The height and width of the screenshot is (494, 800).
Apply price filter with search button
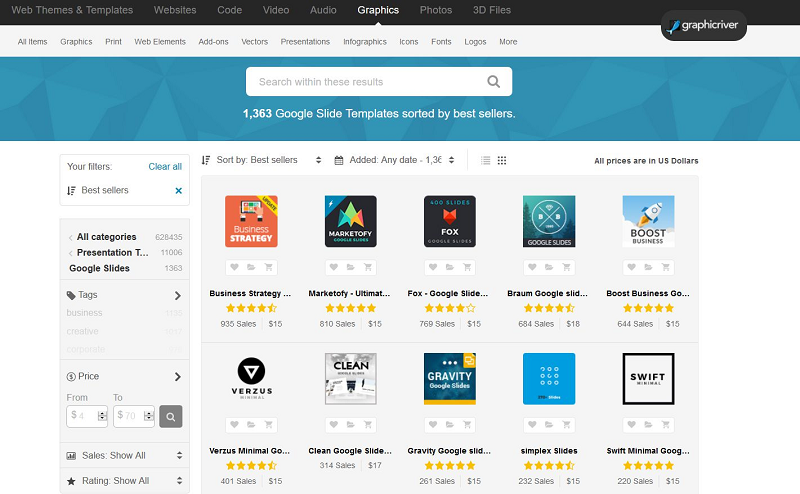coord(171,415)
